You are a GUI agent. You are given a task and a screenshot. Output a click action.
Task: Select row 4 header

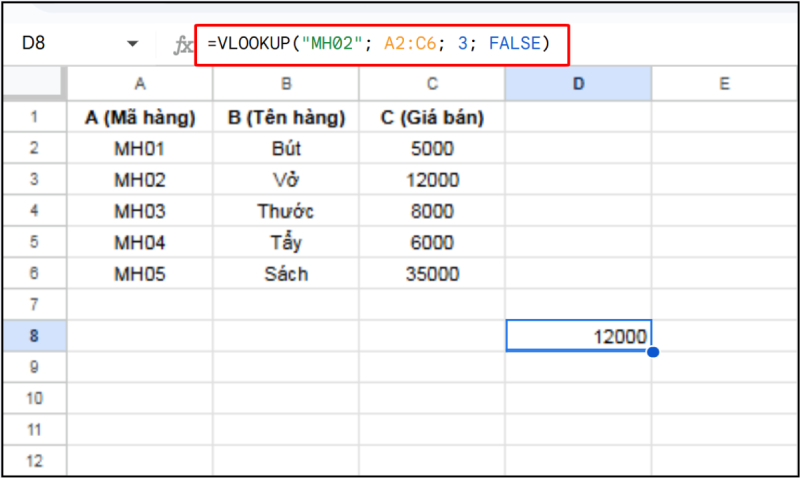[34, 211]
